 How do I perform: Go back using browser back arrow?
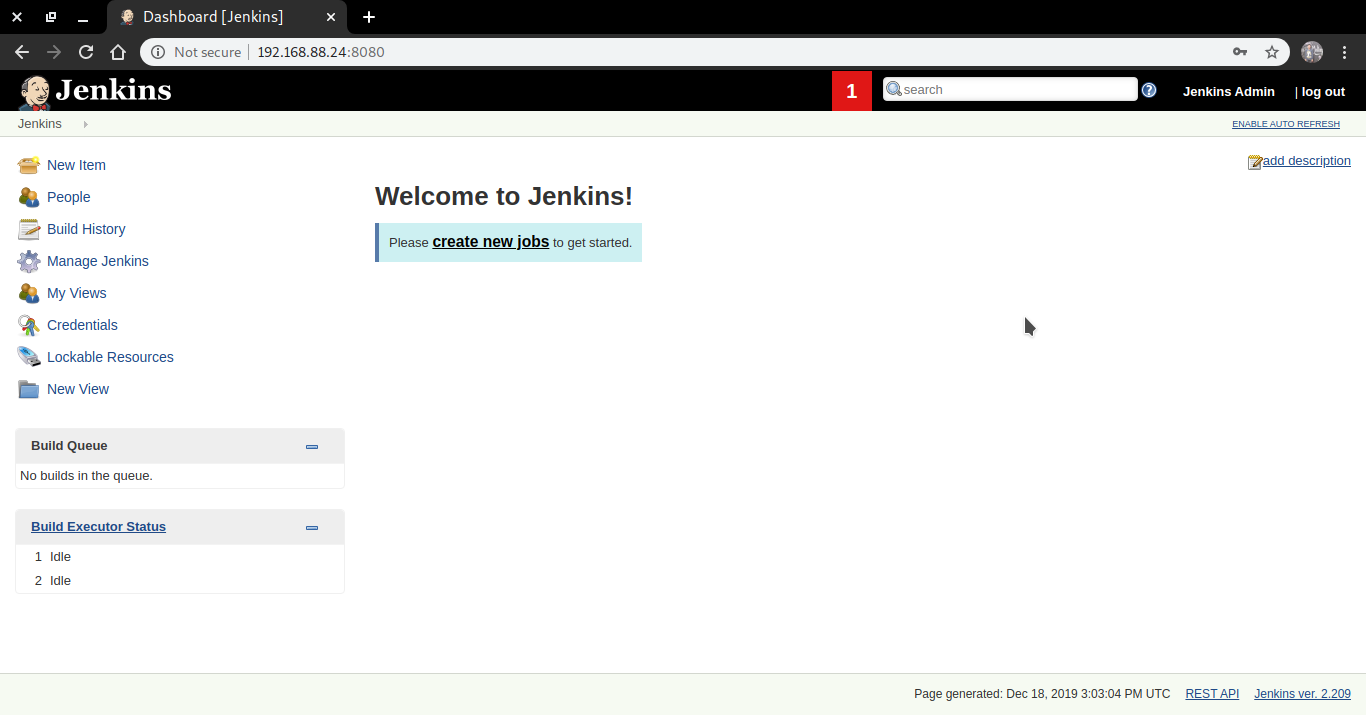pos(22,52)
